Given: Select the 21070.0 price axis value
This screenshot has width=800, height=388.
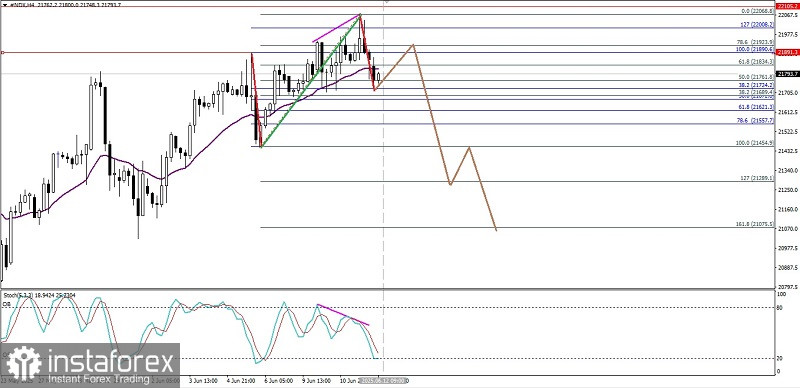Looking at the screenshot, I should (787, 228).
